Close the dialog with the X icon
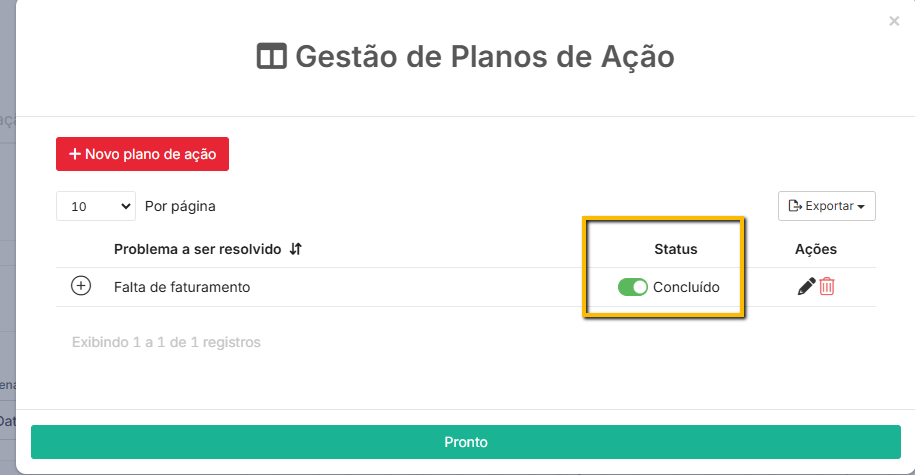Screen dimensions: 915x475 (894, 22)
